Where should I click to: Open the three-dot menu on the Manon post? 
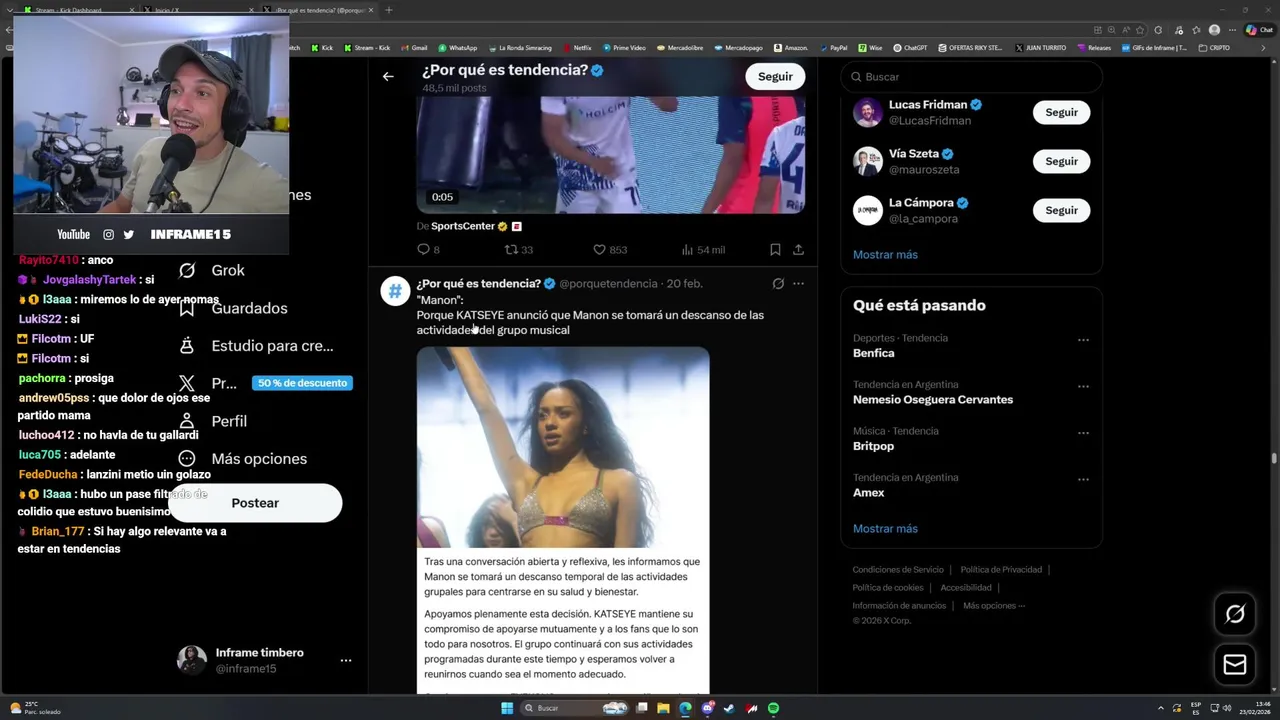pos(798,284)
